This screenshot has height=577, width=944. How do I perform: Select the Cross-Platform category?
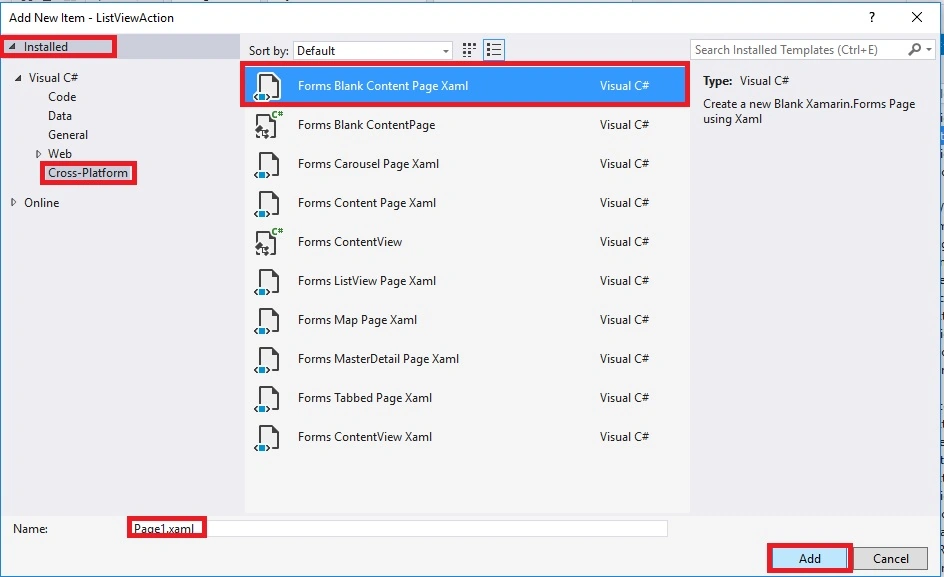88,173
